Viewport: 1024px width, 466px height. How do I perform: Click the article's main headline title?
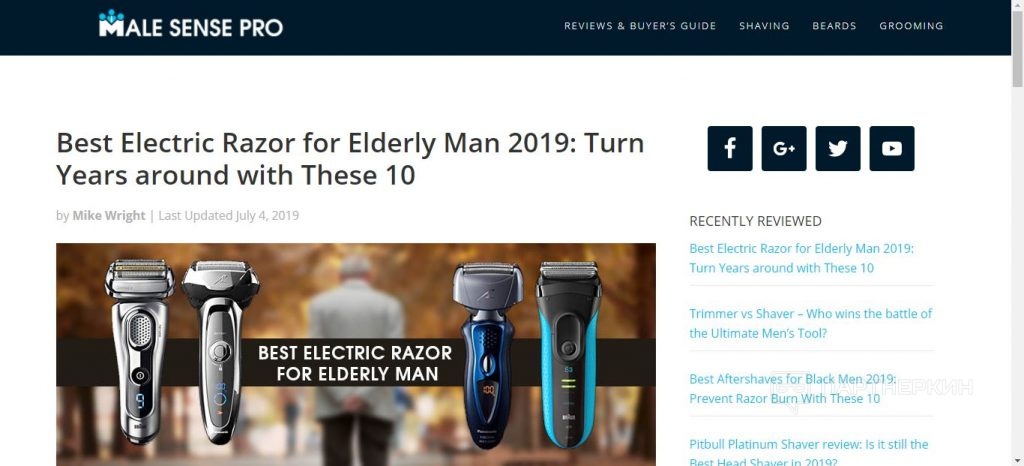[350, 159]
